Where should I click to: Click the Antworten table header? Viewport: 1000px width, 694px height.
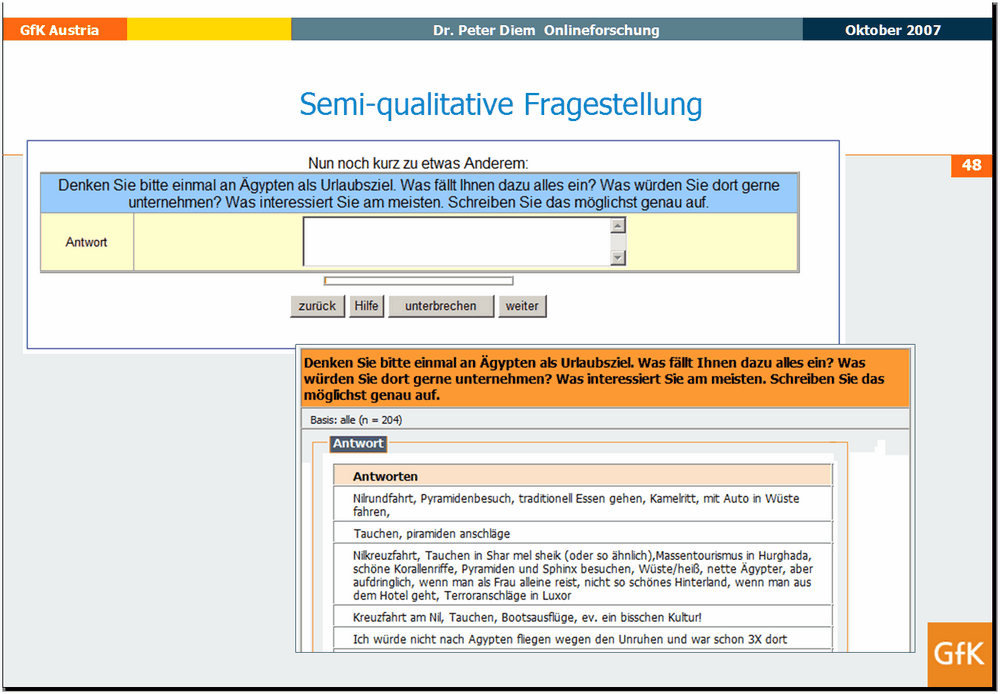click(582, 476)
